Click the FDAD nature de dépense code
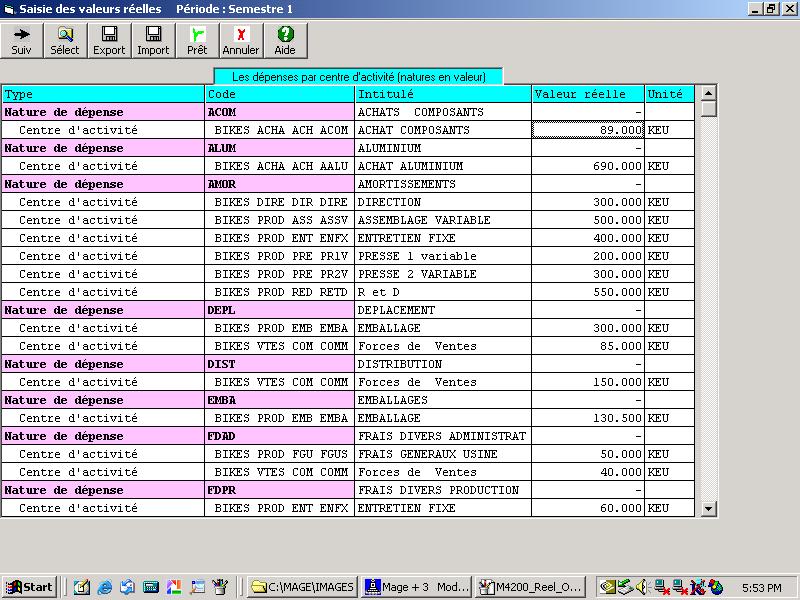Viewport: 800px width, 600px height. pos(280,436)
